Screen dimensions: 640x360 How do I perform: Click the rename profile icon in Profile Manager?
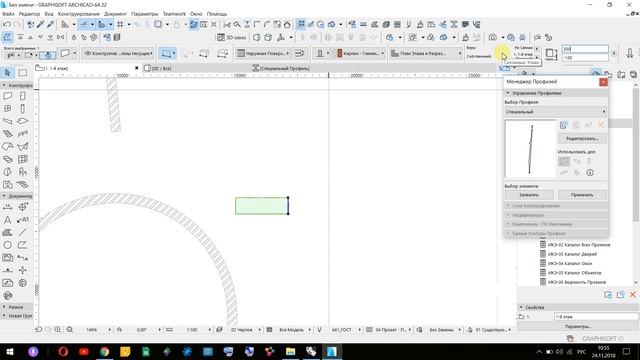coord(588,125)
